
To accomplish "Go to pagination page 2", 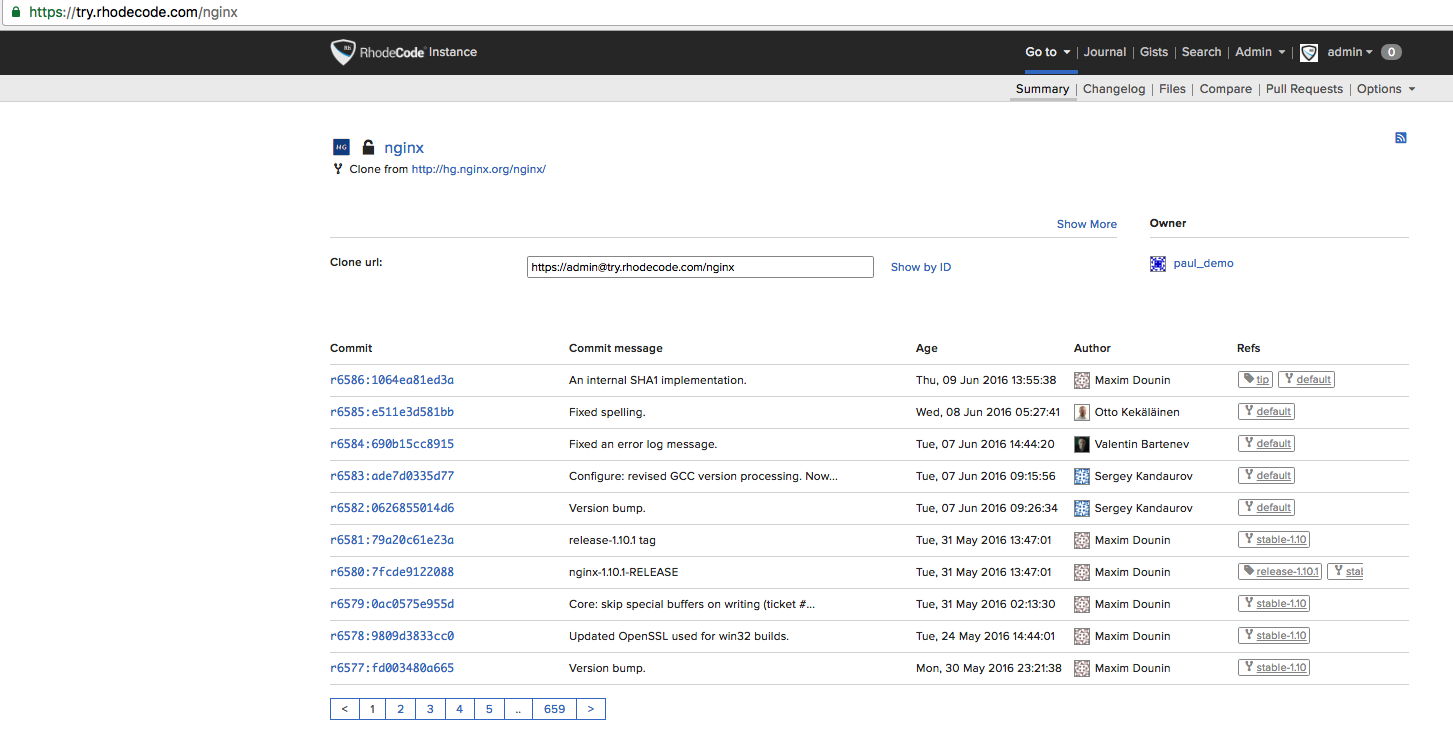I will 401,709.
